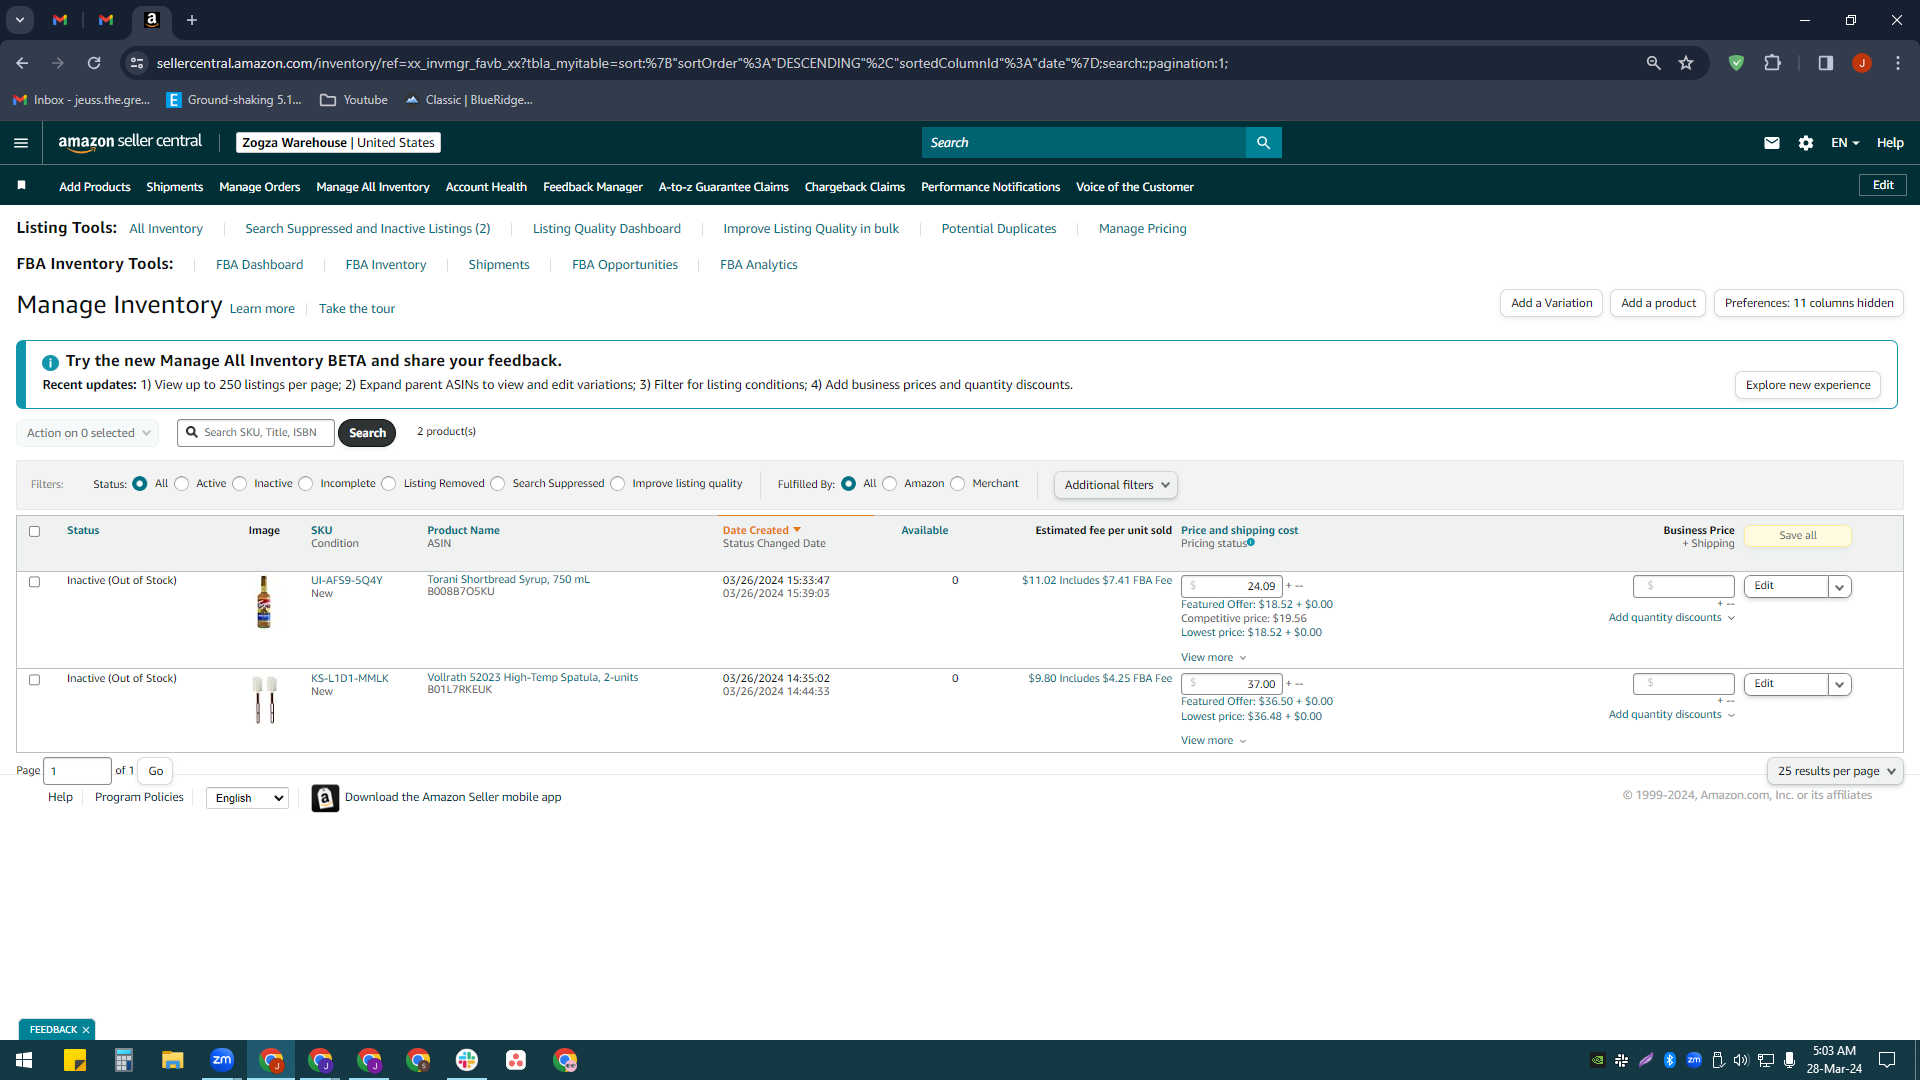1920x1080 pixels.
Task: Open Chrome three-dot menu
Action: [x=1898, y=63]
